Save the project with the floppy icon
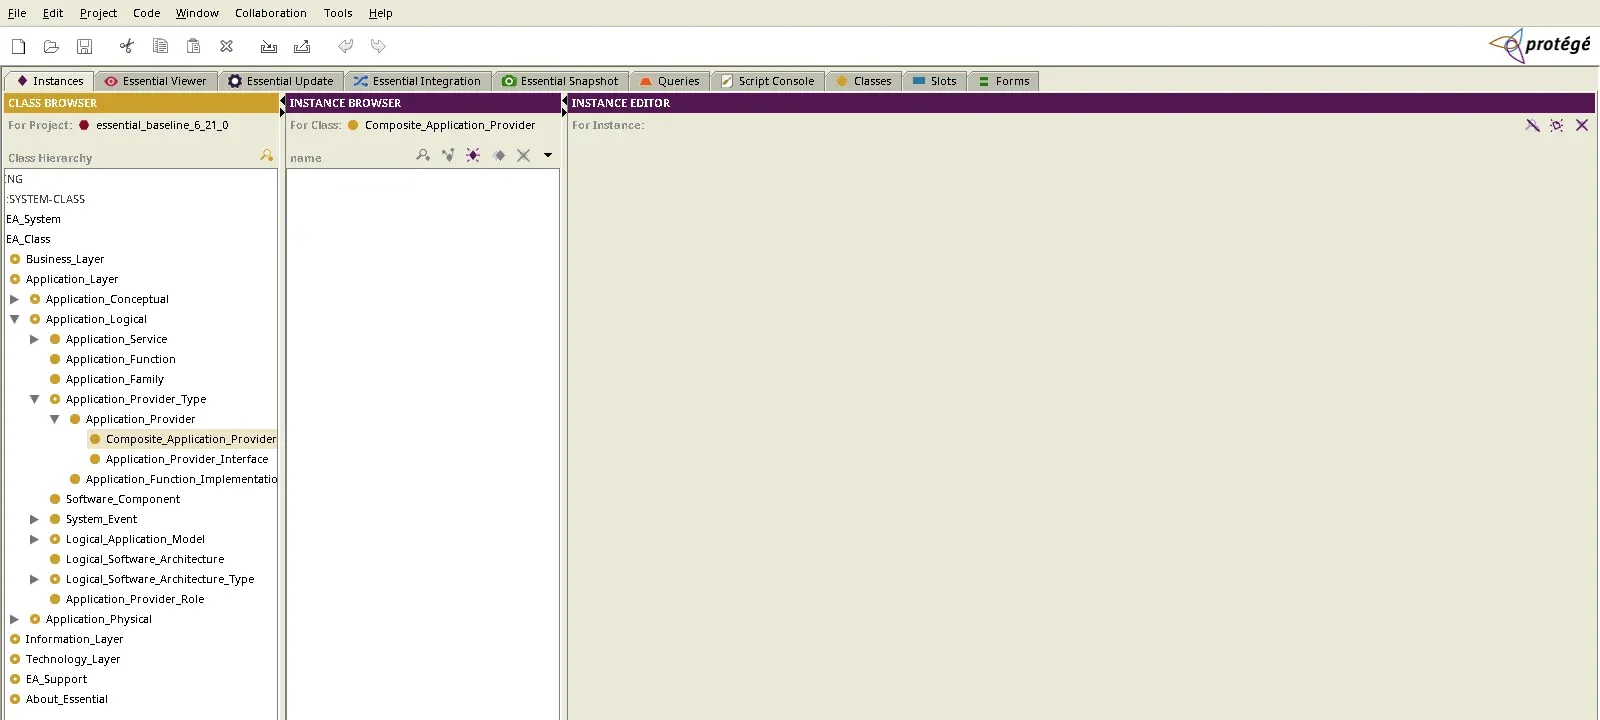The image size is (1600, 720). (85, 46)
